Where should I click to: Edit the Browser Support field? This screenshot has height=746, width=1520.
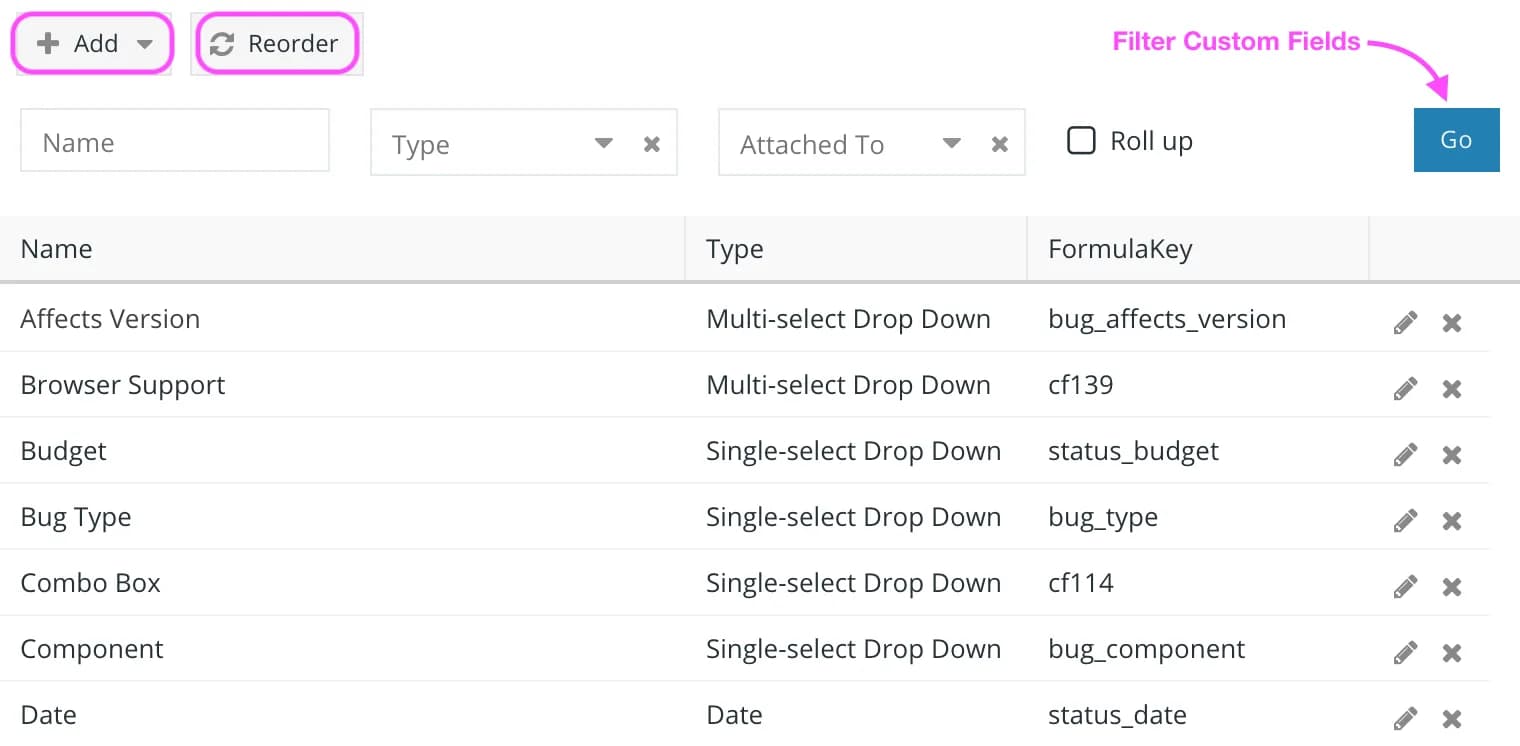point(1405,388)
